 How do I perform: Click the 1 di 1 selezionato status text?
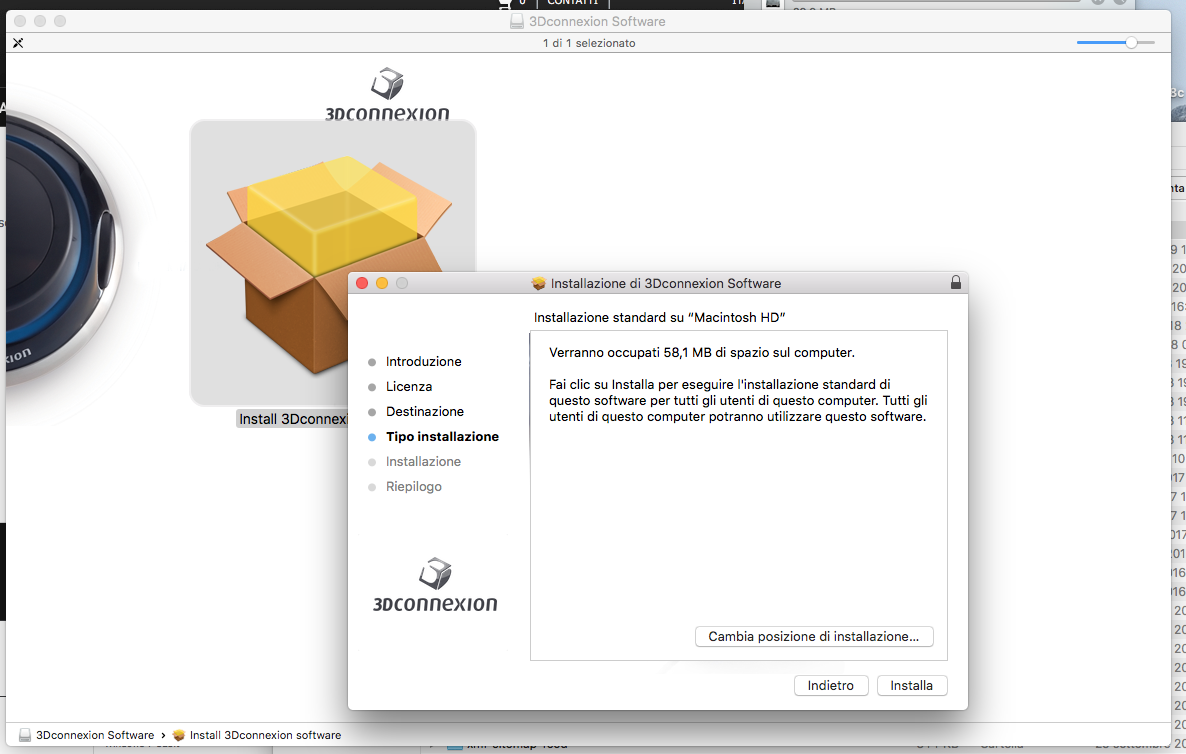coord(589,43)
